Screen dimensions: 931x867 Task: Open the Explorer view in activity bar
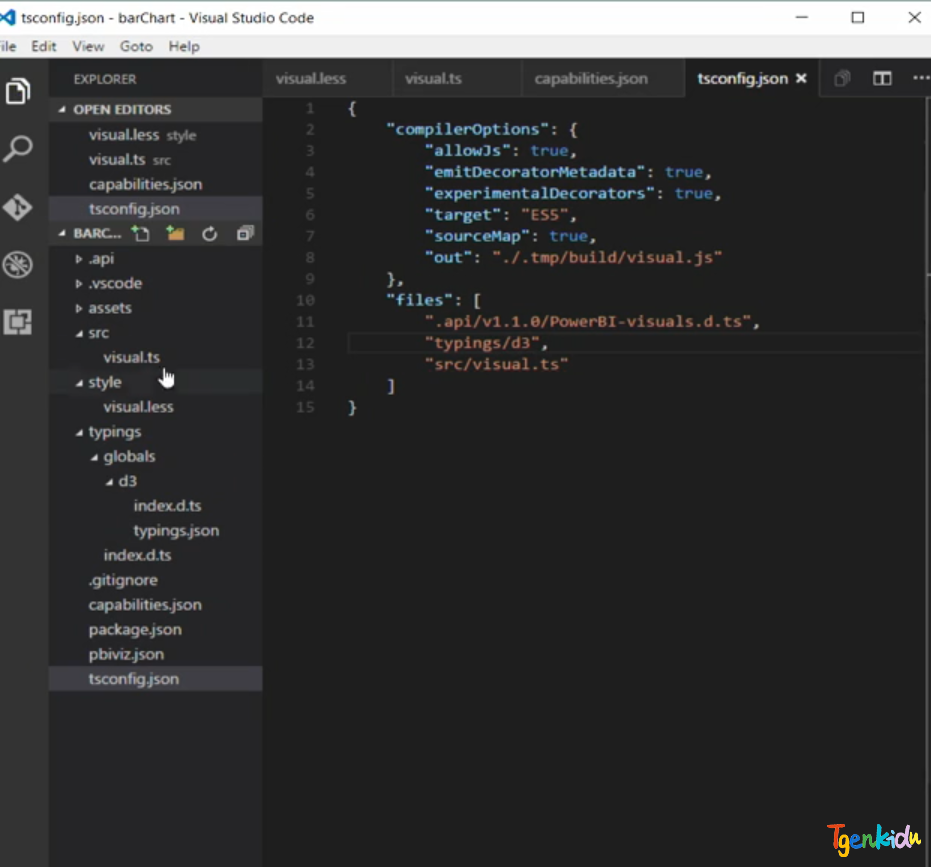click(18, 91)
